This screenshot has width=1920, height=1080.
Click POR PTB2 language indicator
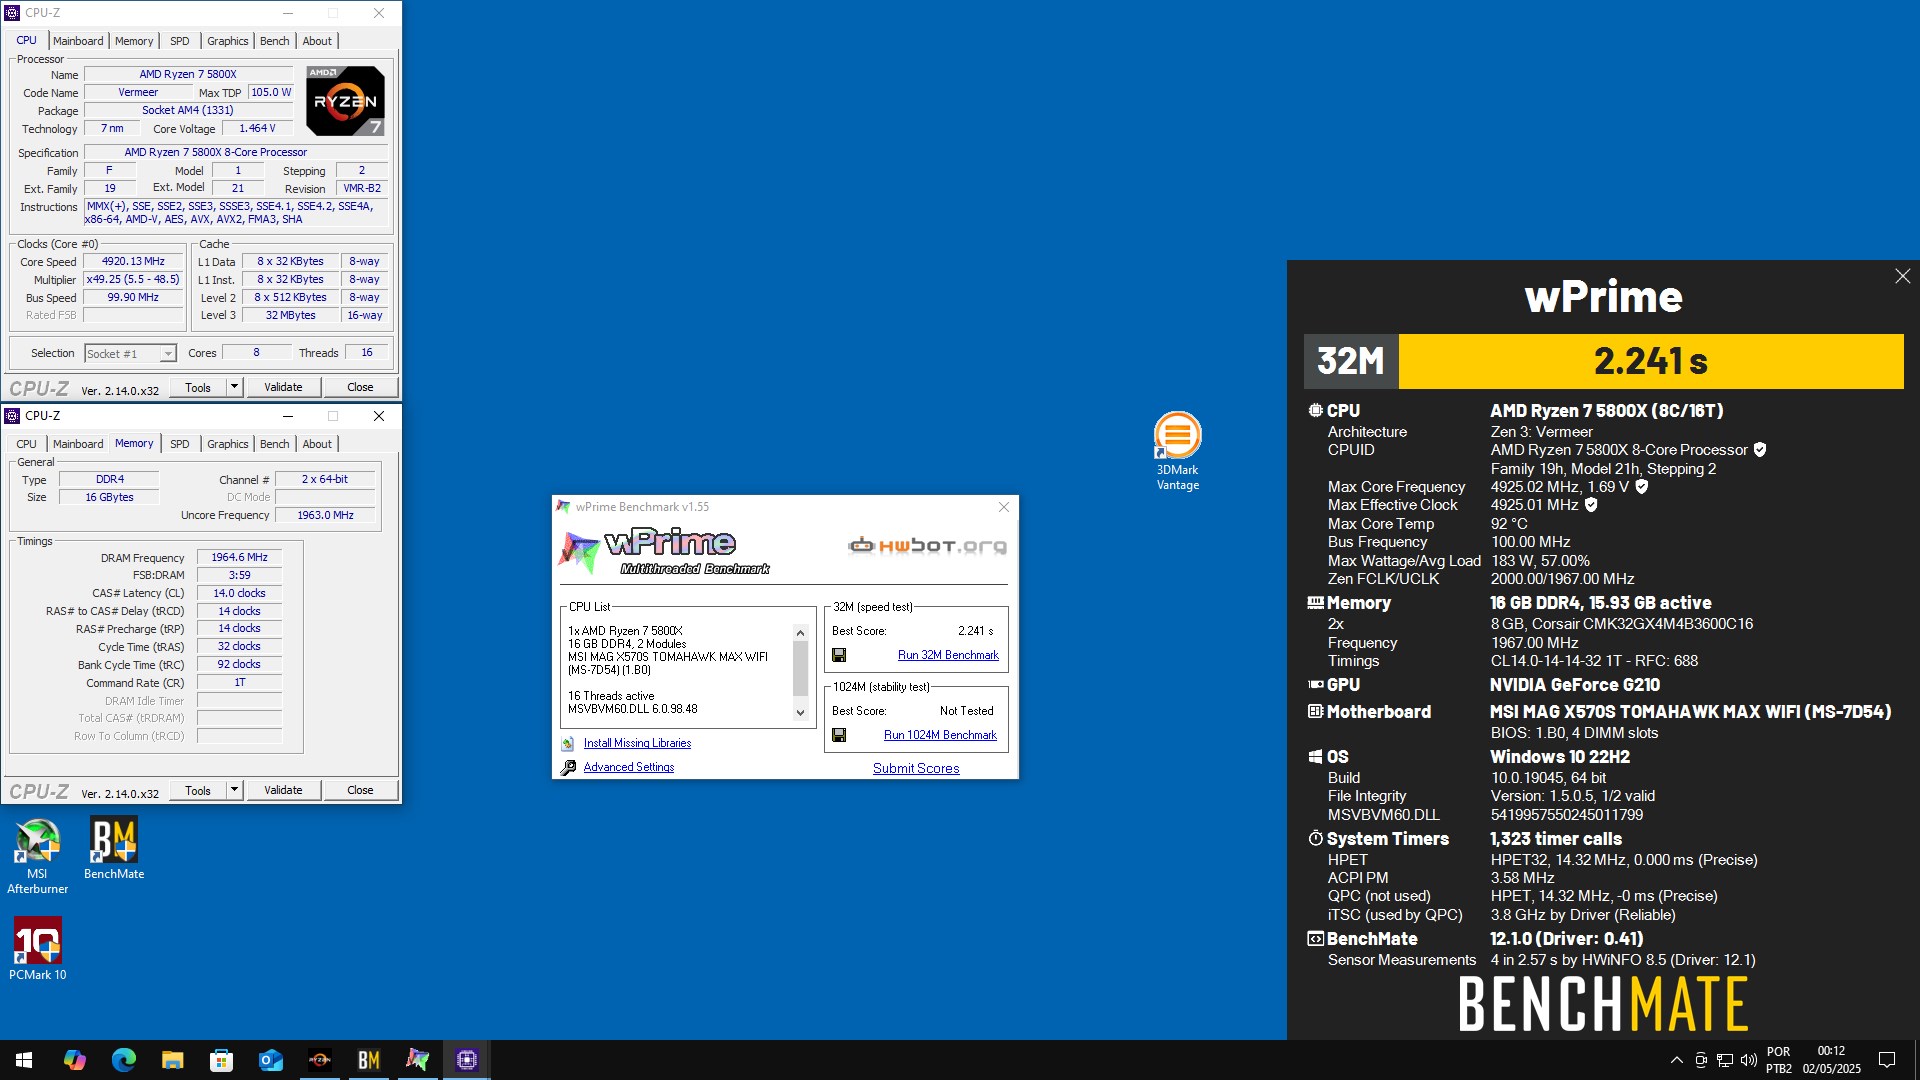pos(1778,1060)
